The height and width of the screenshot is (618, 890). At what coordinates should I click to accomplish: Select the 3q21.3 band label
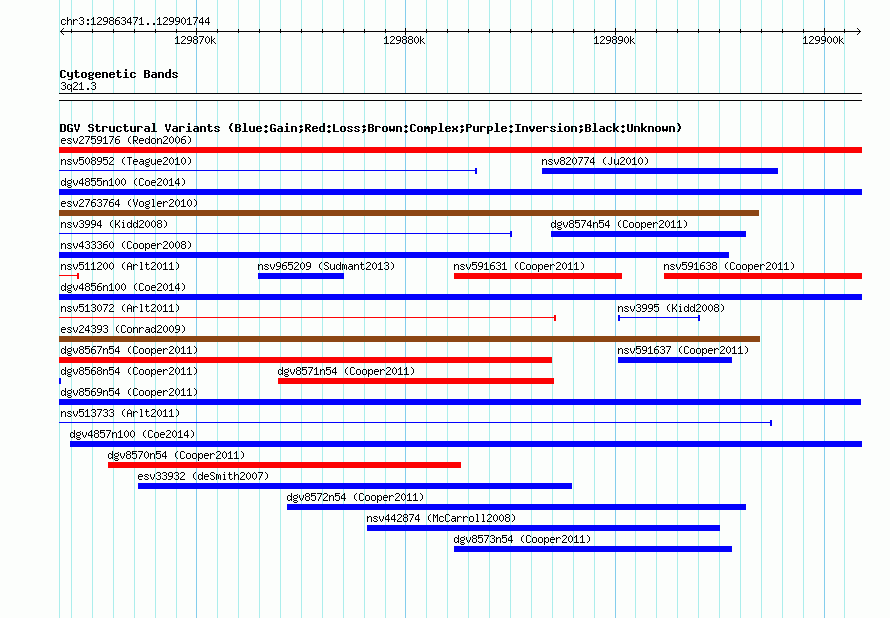point(78,86)
